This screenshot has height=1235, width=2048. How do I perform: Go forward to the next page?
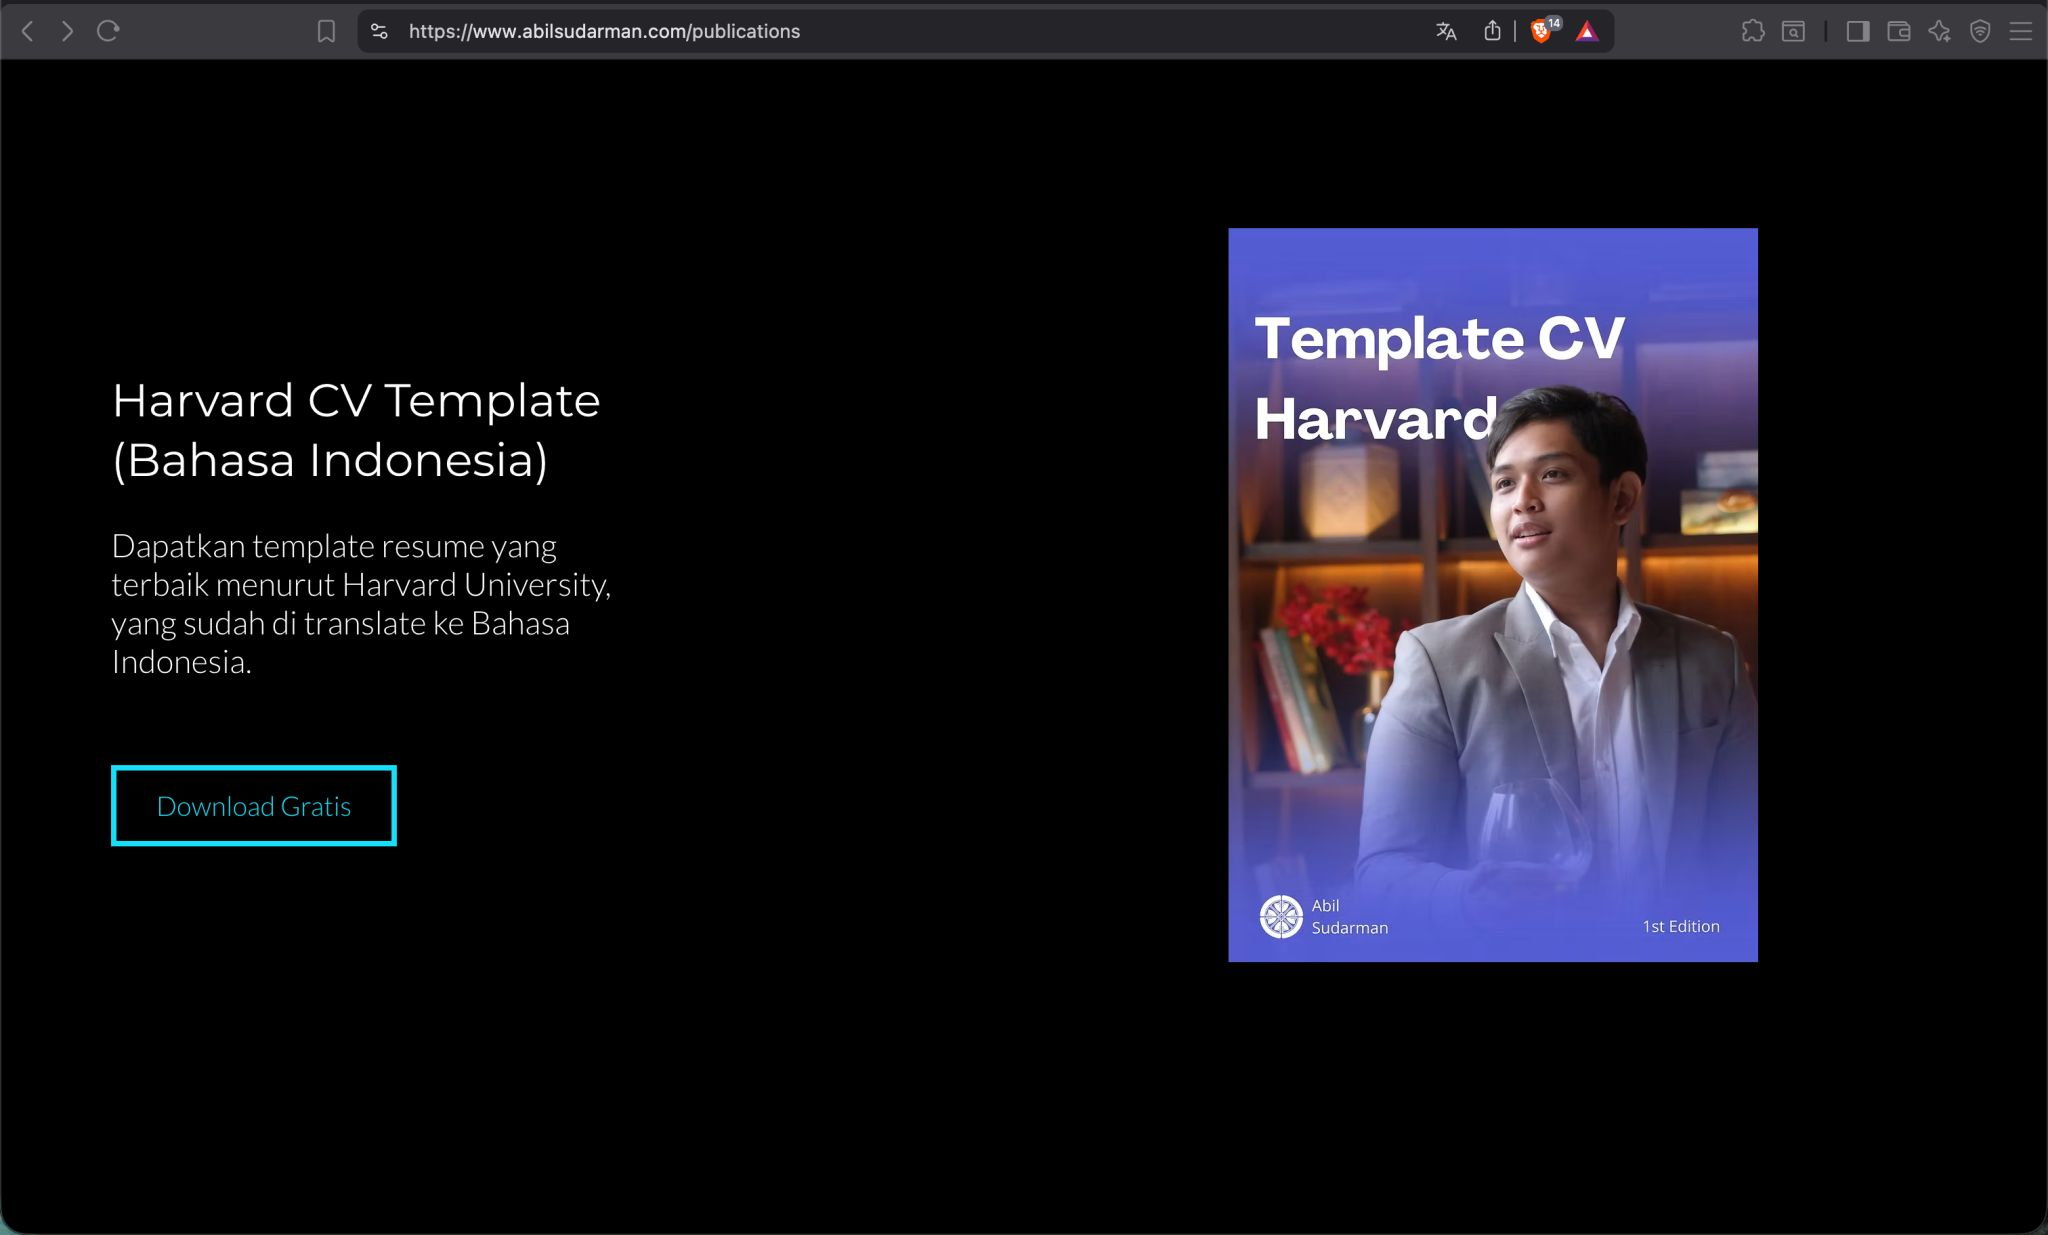click(x=67, y=31)
